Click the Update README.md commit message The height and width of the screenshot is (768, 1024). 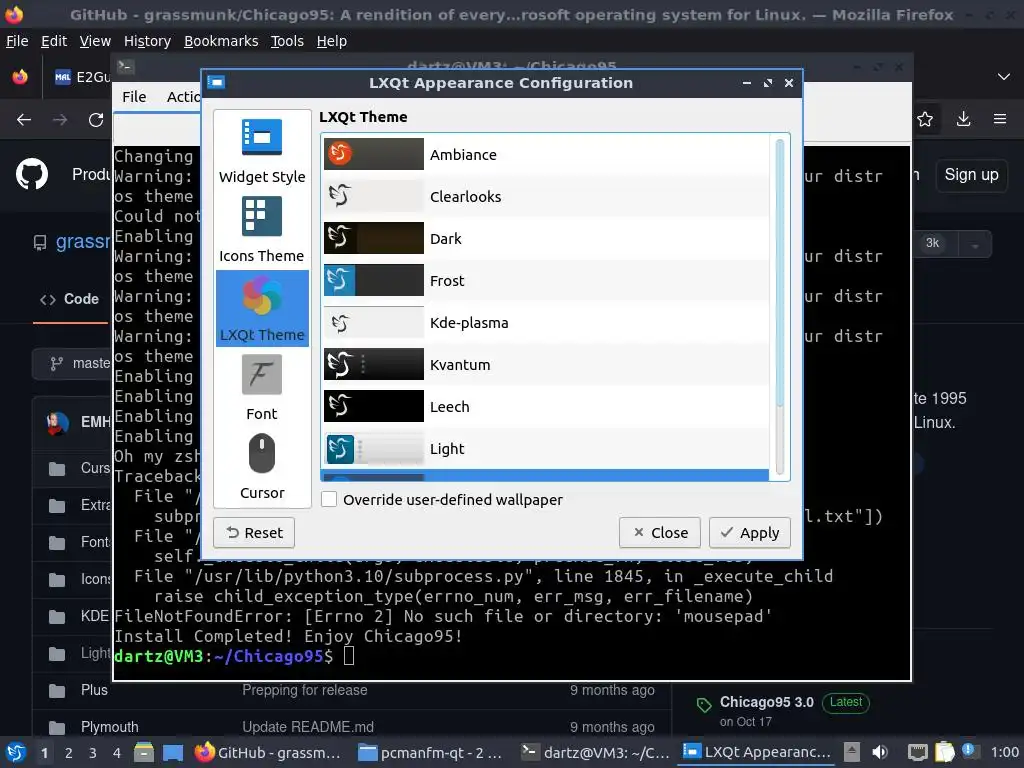tap(308, 727)
